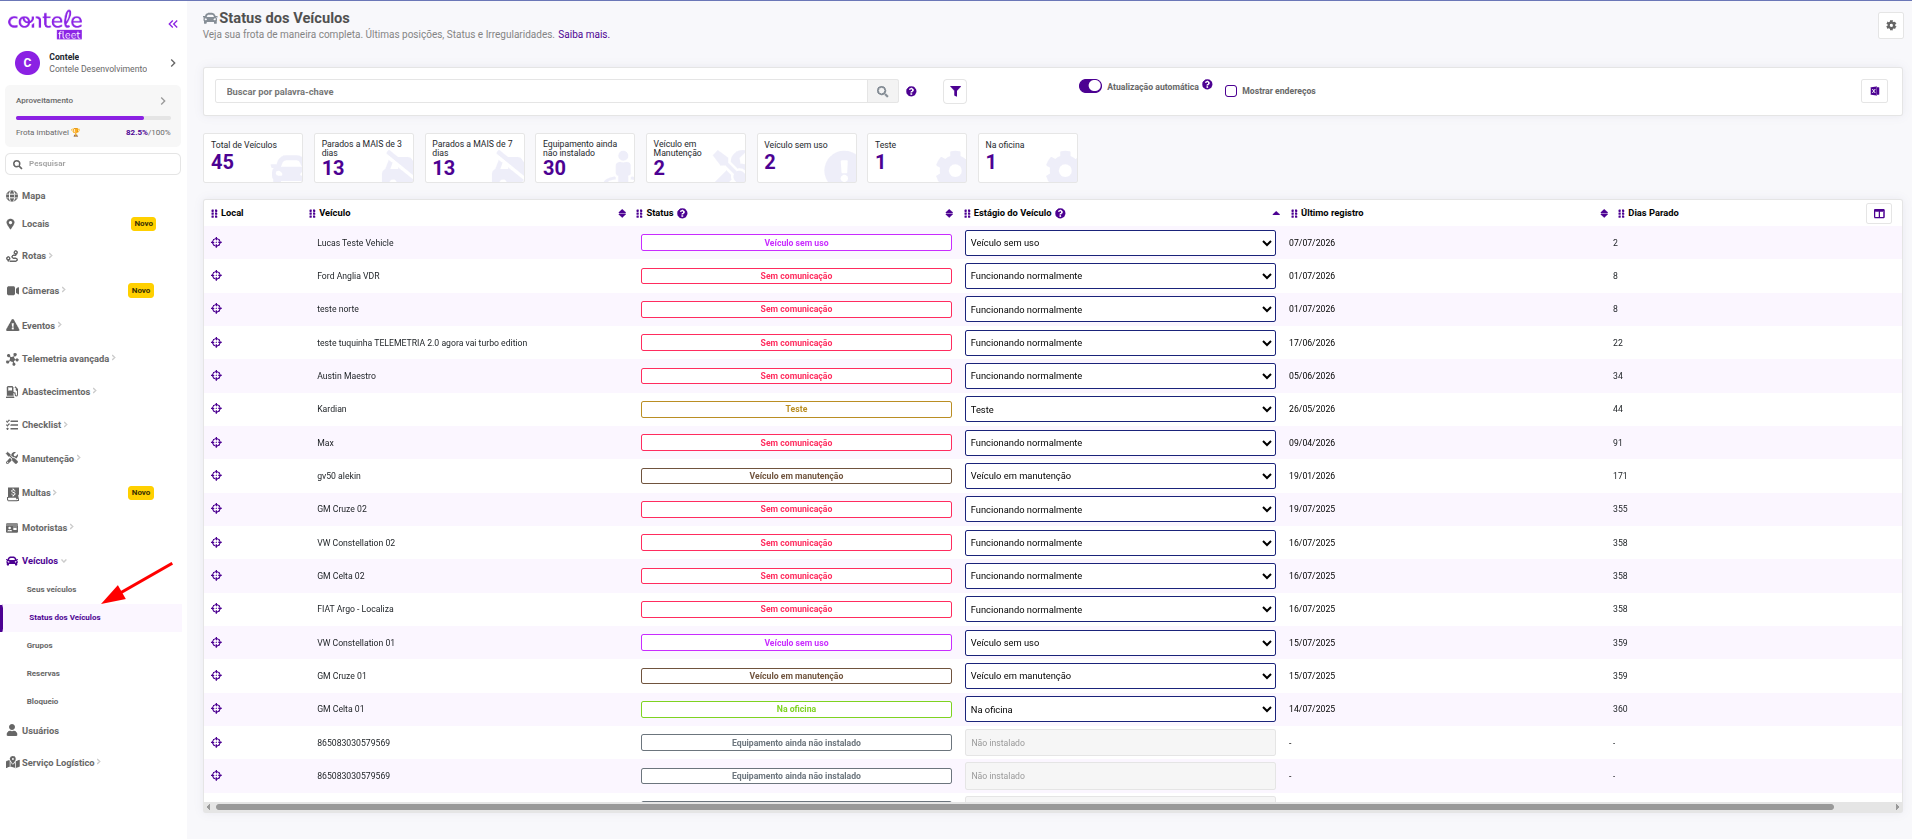Toggle the Atualização automática switch
1912x839 pixels.
tap(1090, 86)
